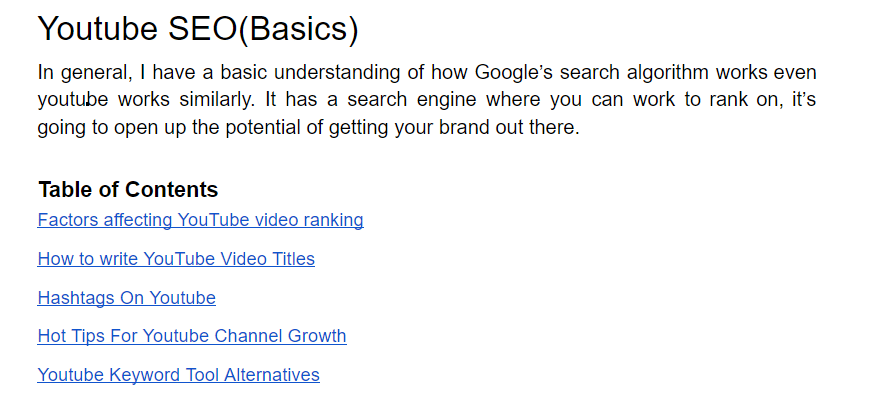Click the Youtube SEO(Basics) title heading
880x395 pixels.
(198, 29)
